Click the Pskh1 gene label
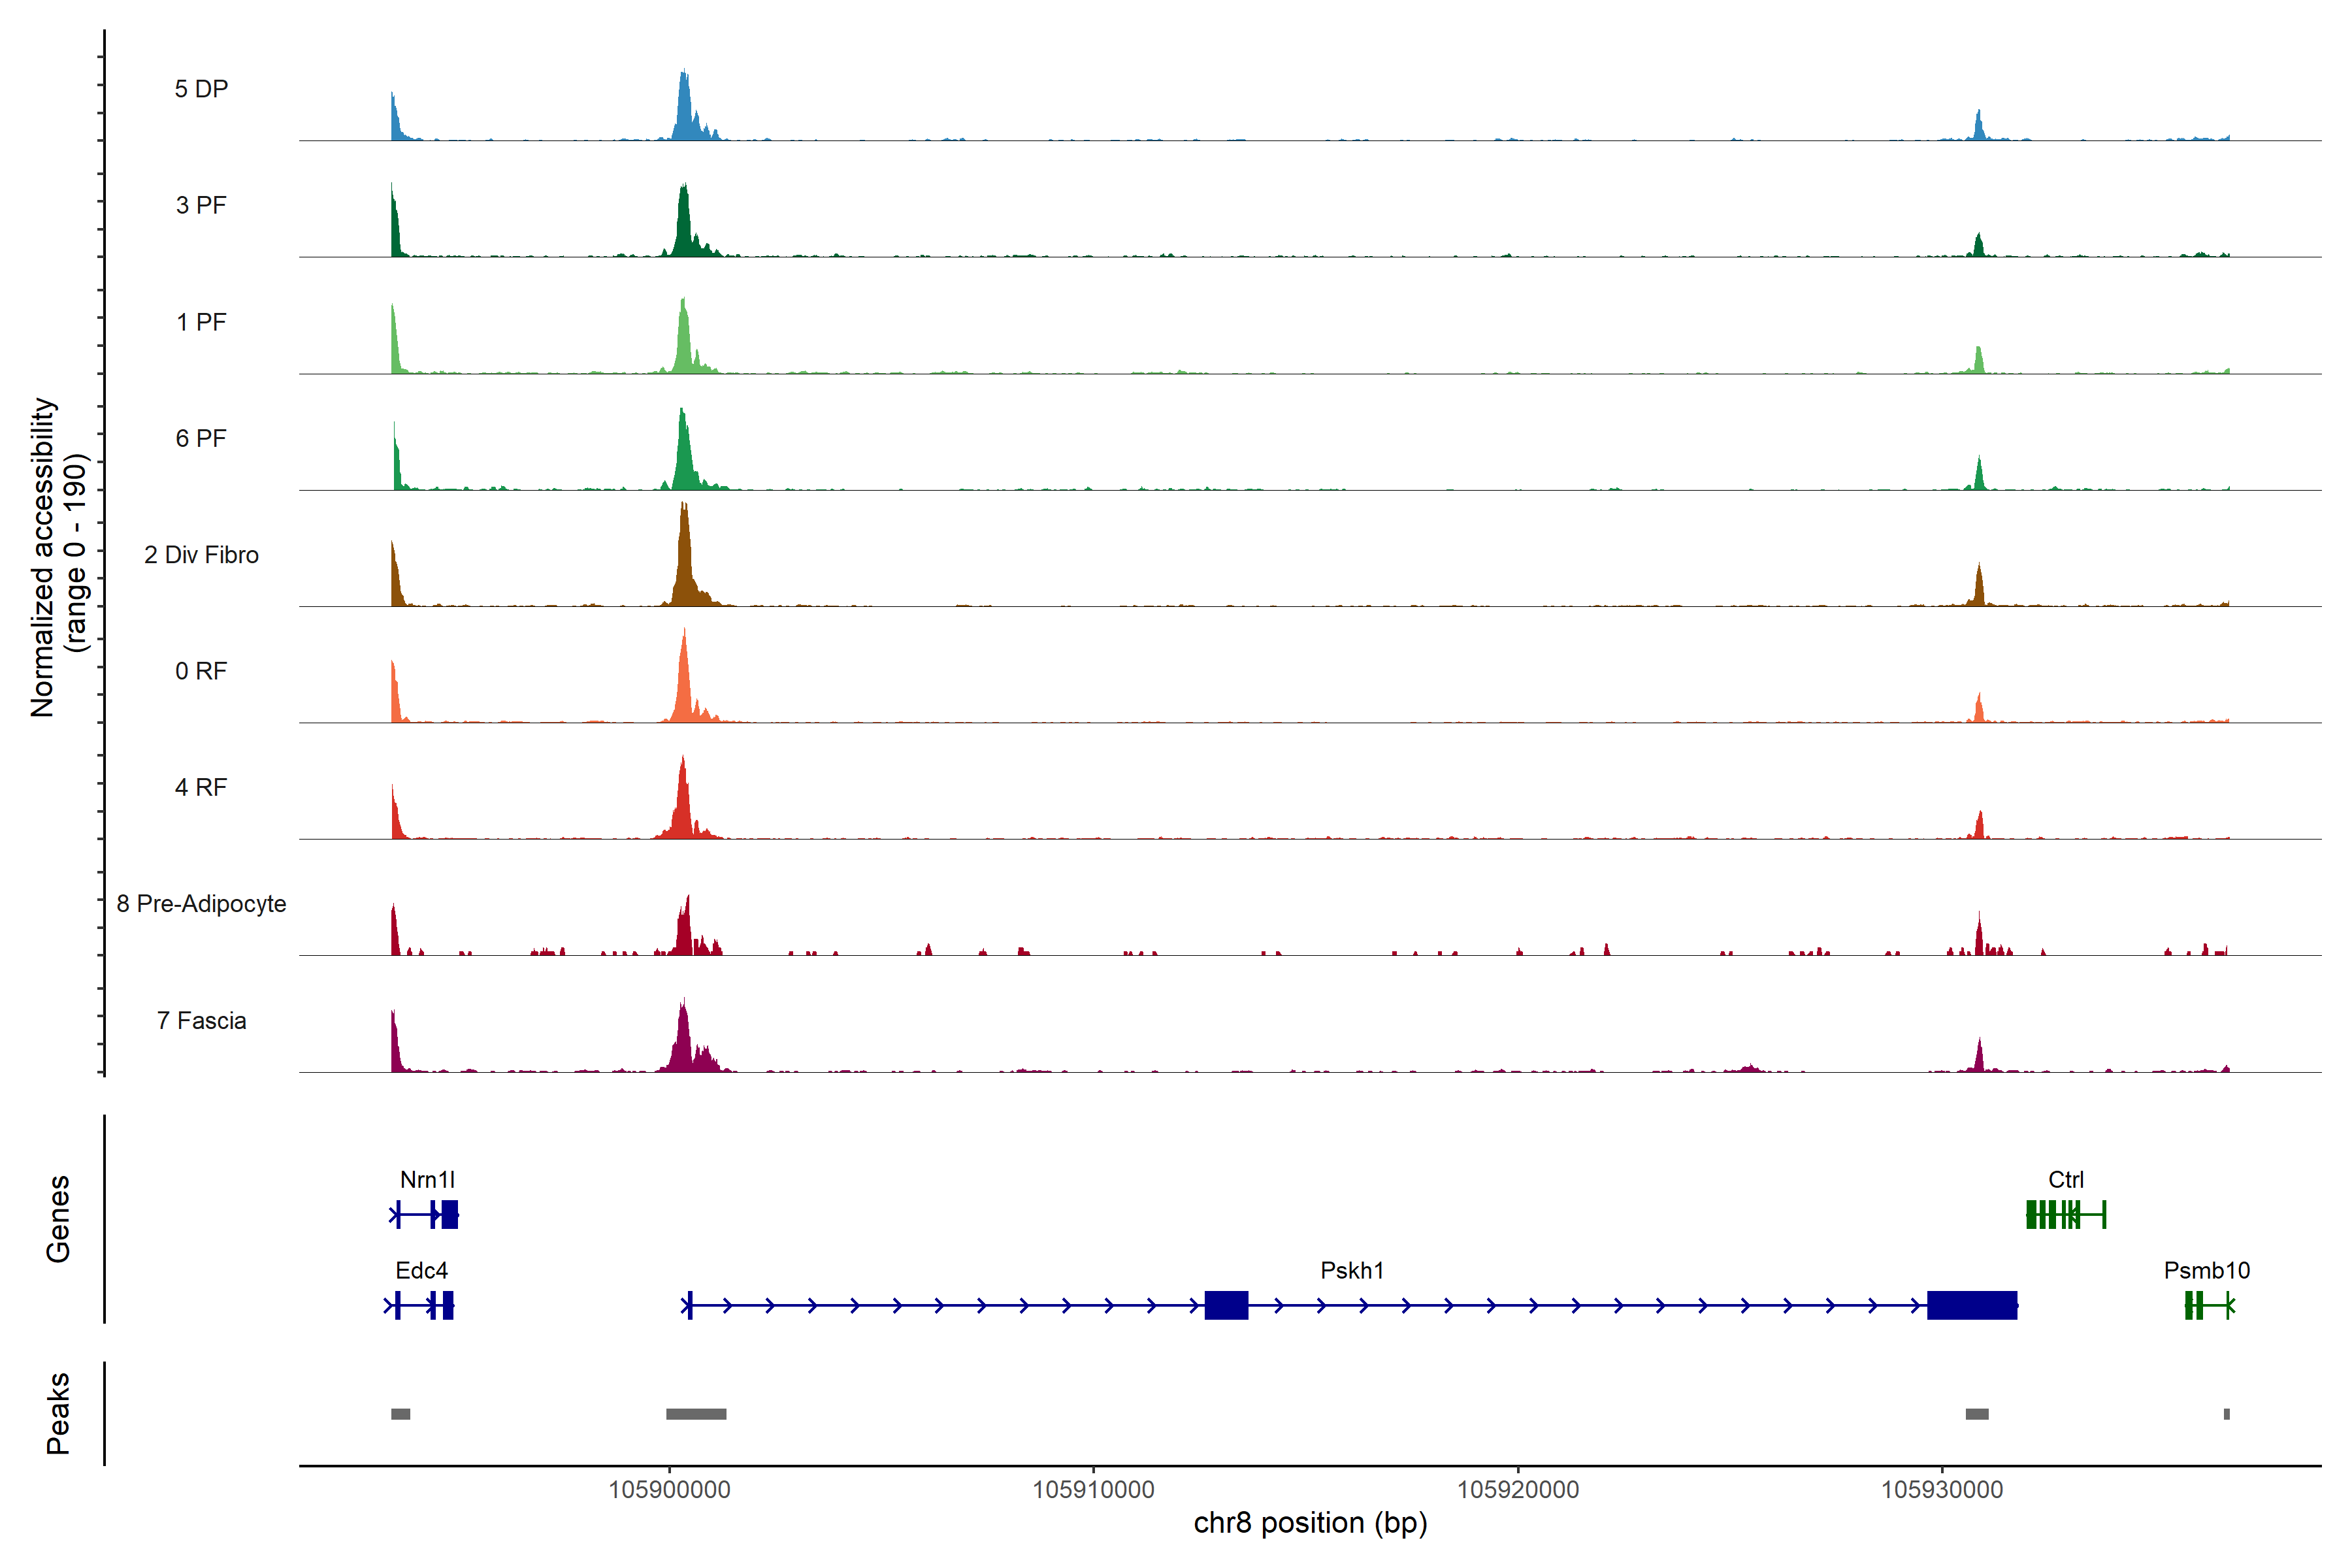2352x1568 pixels. coord(1352,1270)
